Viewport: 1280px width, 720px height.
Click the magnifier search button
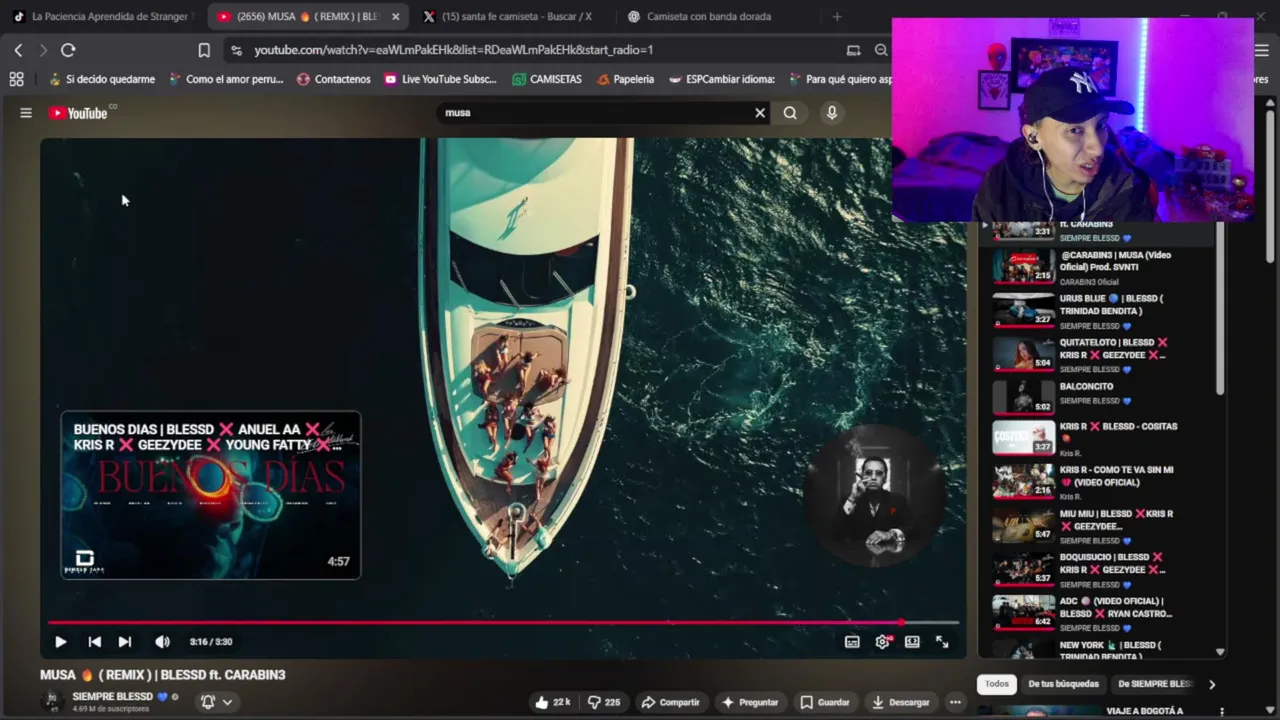(x=790, y=113)
